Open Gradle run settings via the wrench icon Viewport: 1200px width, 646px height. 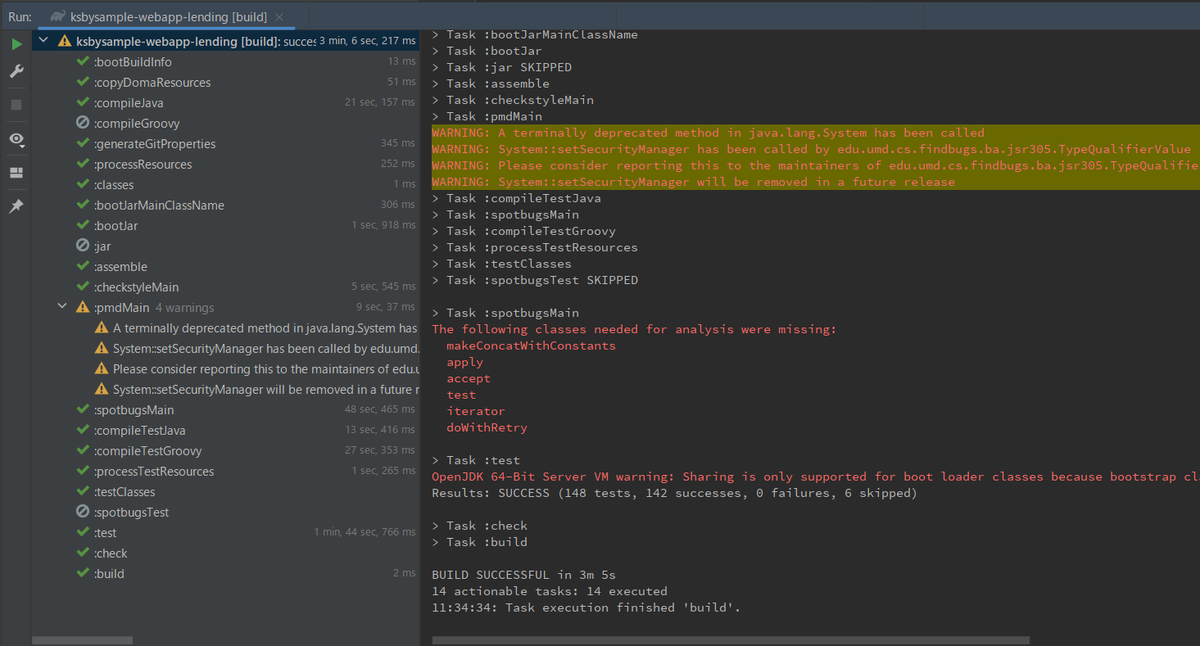pos(15,71)
